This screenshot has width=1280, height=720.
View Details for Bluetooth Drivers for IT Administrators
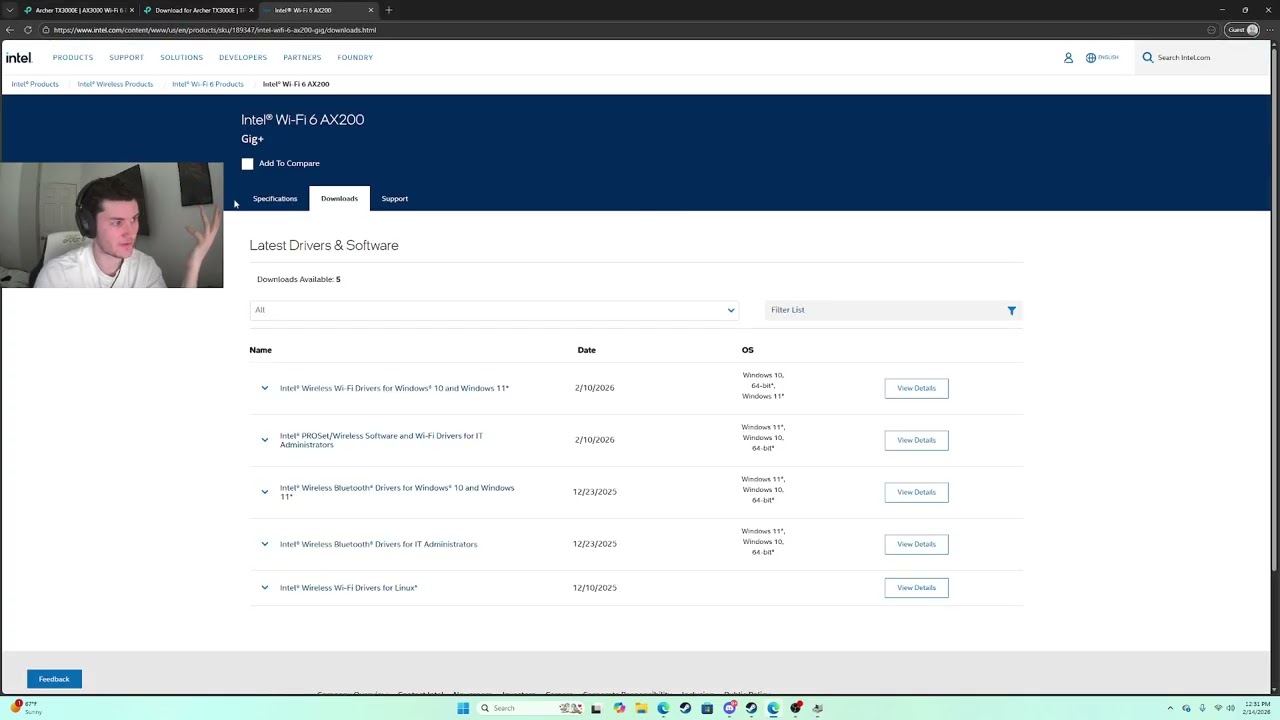[916, 544]
